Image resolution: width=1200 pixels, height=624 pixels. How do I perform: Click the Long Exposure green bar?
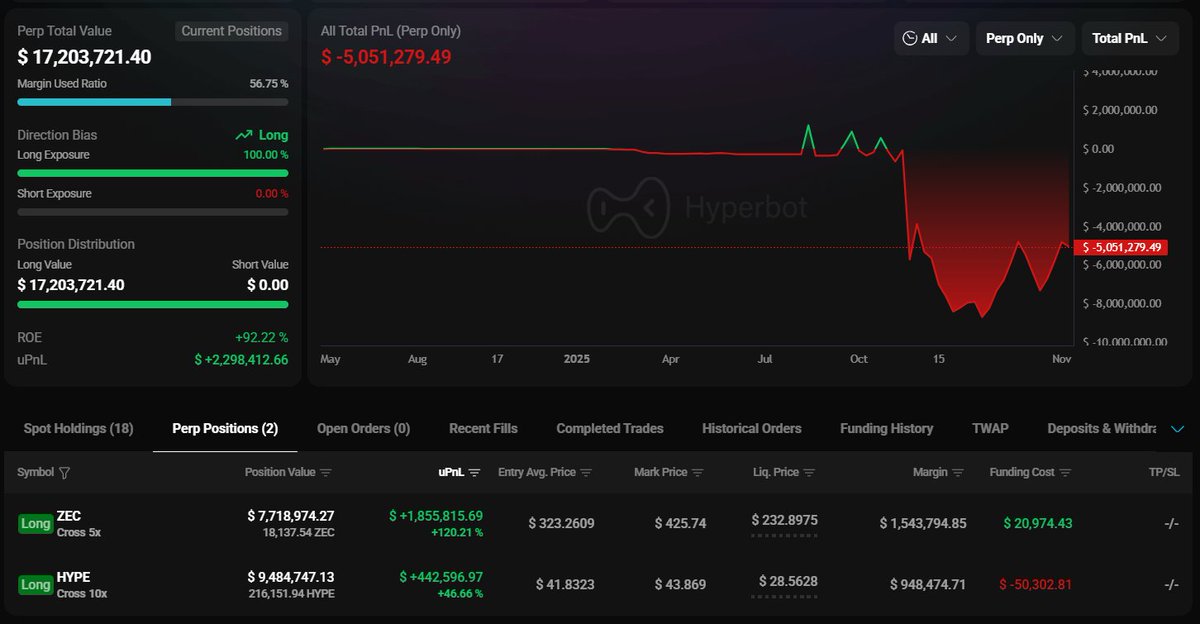153,172
